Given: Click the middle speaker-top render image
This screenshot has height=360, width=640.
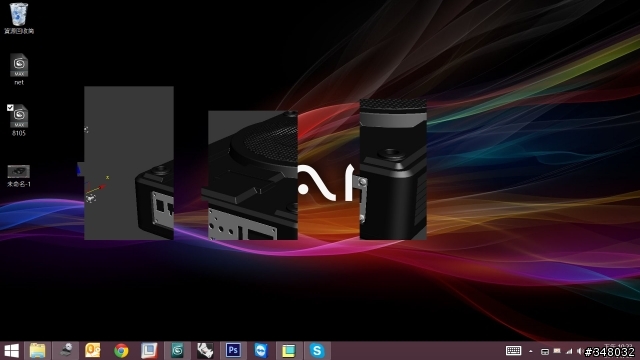Looking at the screenshot, I should 253,175.
